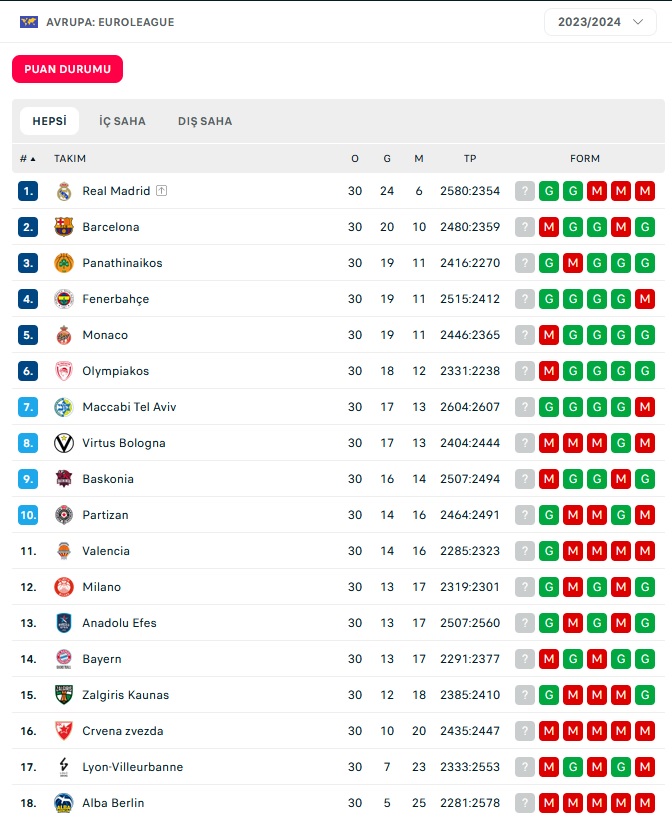
Task: Click gray question mark form box for Monaco
Action: pyautogui.click(x=525, y=335)
